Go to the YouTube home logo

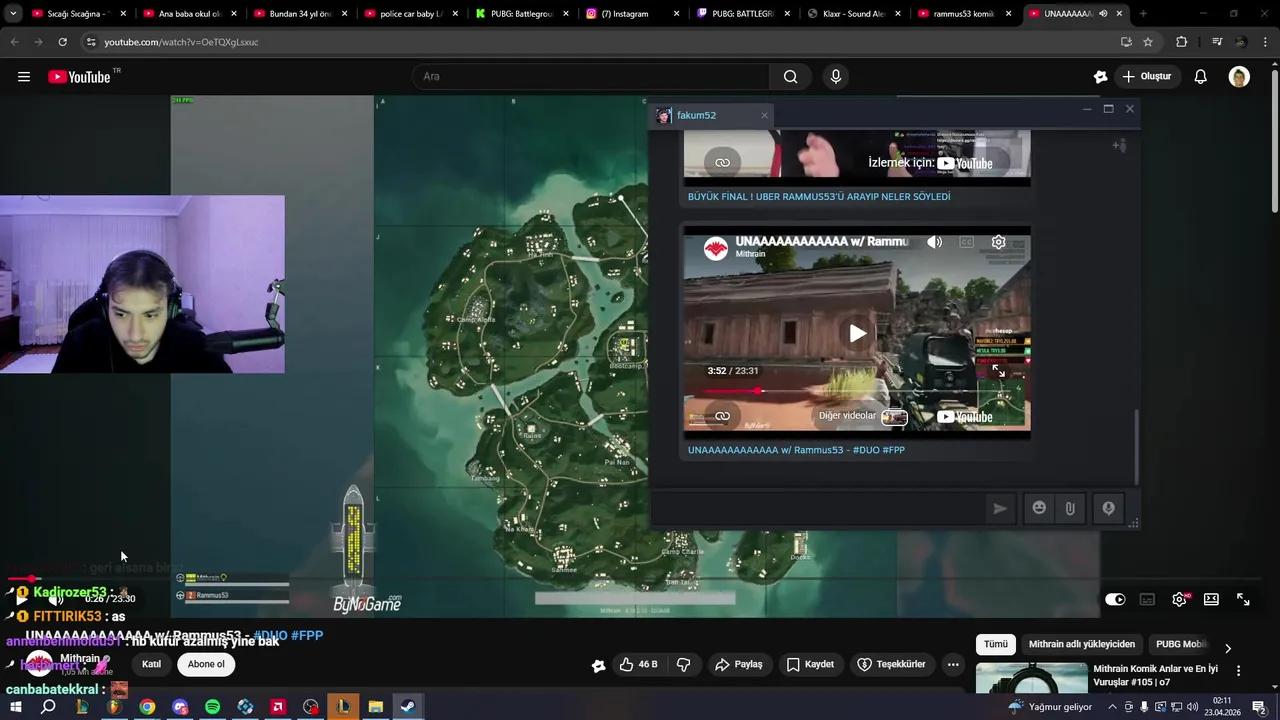point(80,77)
